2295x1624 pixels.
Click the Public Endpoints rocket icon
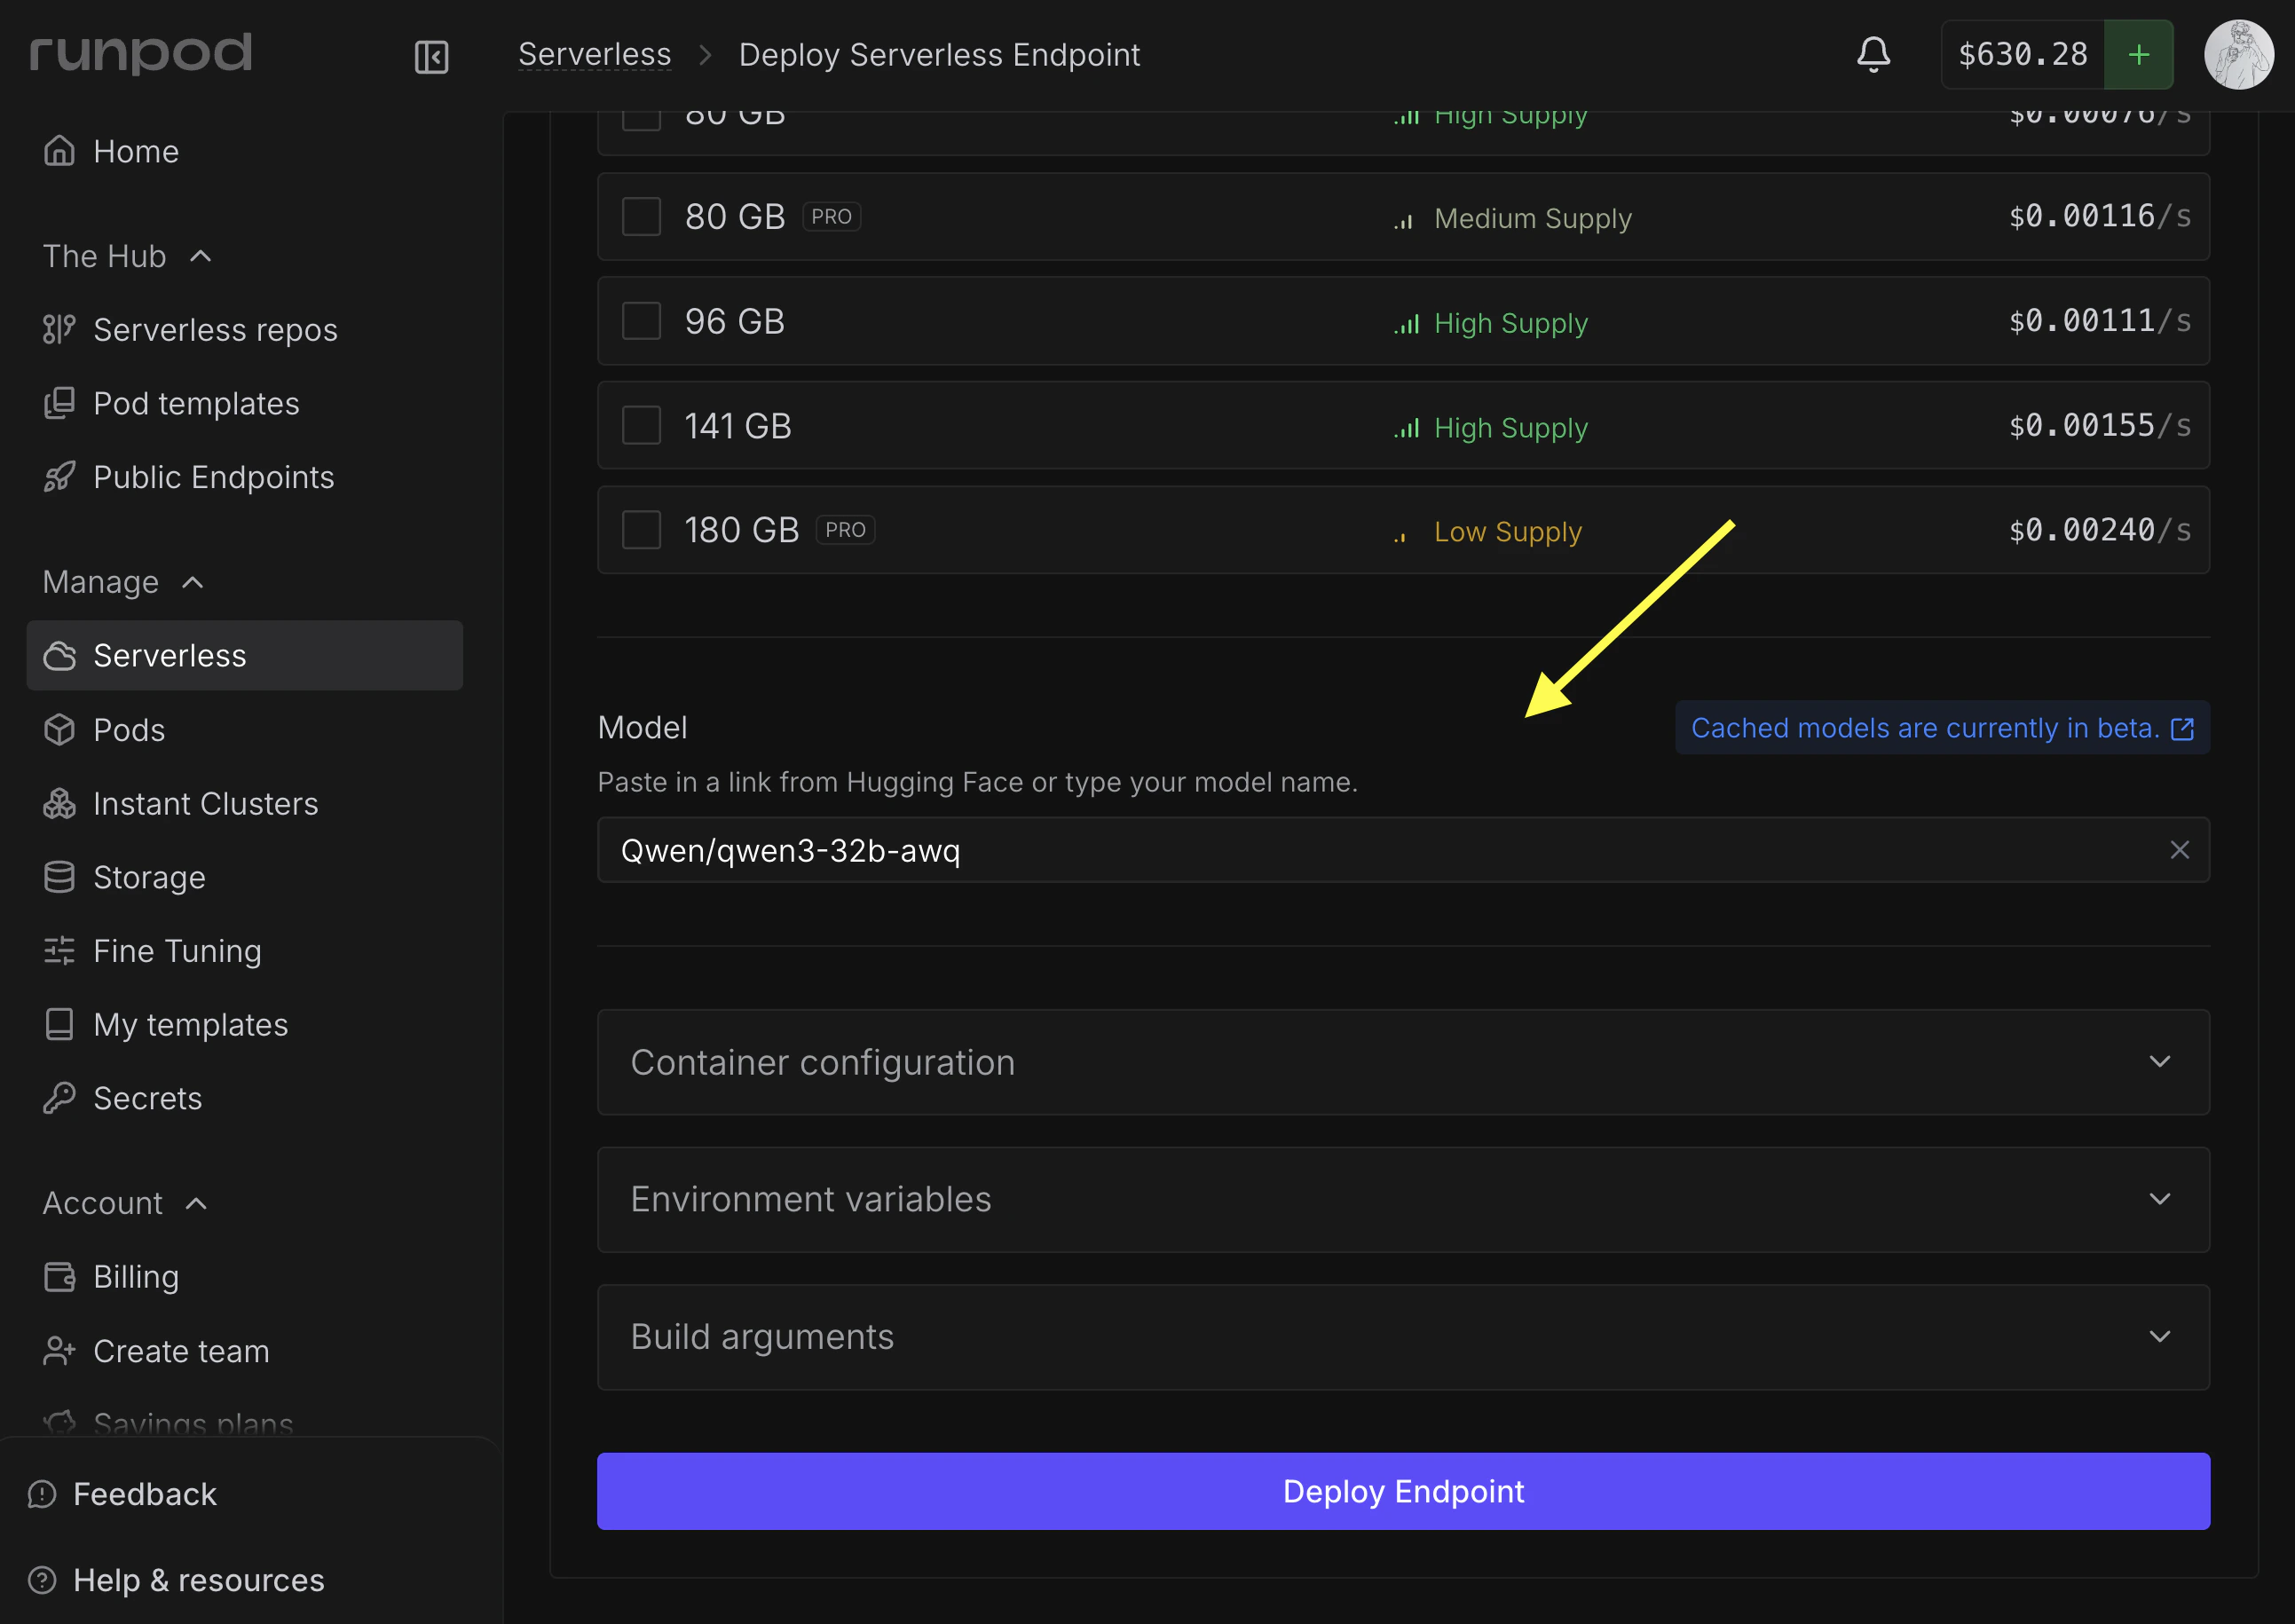click(x=59, y=477)
